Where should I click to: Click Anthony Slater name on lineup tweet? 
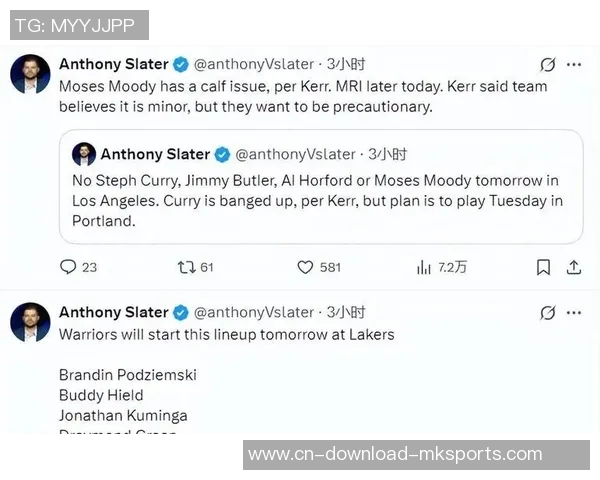point(113,313)
